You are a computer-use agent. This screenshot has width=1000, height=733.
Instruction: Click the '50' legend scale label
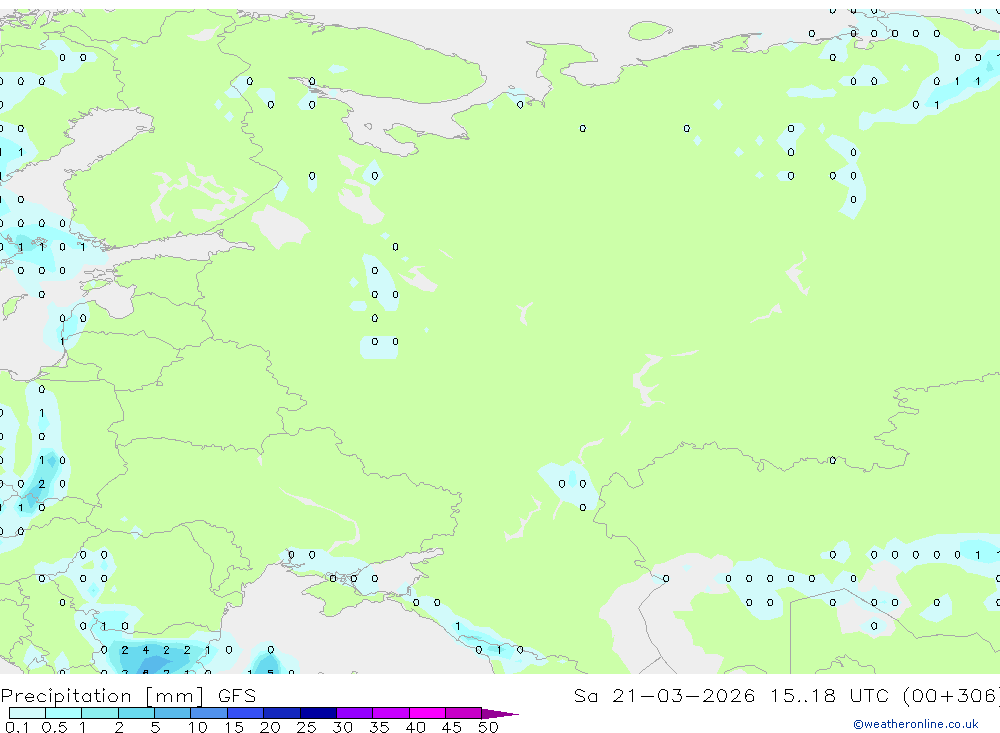pyautogui.click(x=488, y=727)
